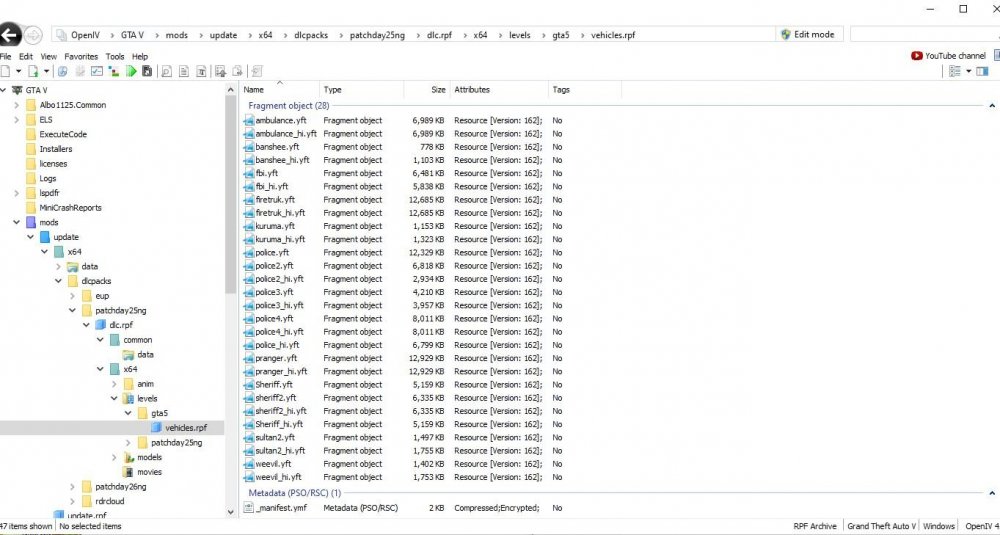The height and width of the screenshot is (535, 1000).
Task: Select the firetruk.yft file icon
Action: pyautogui.click(x=249, y=200)
